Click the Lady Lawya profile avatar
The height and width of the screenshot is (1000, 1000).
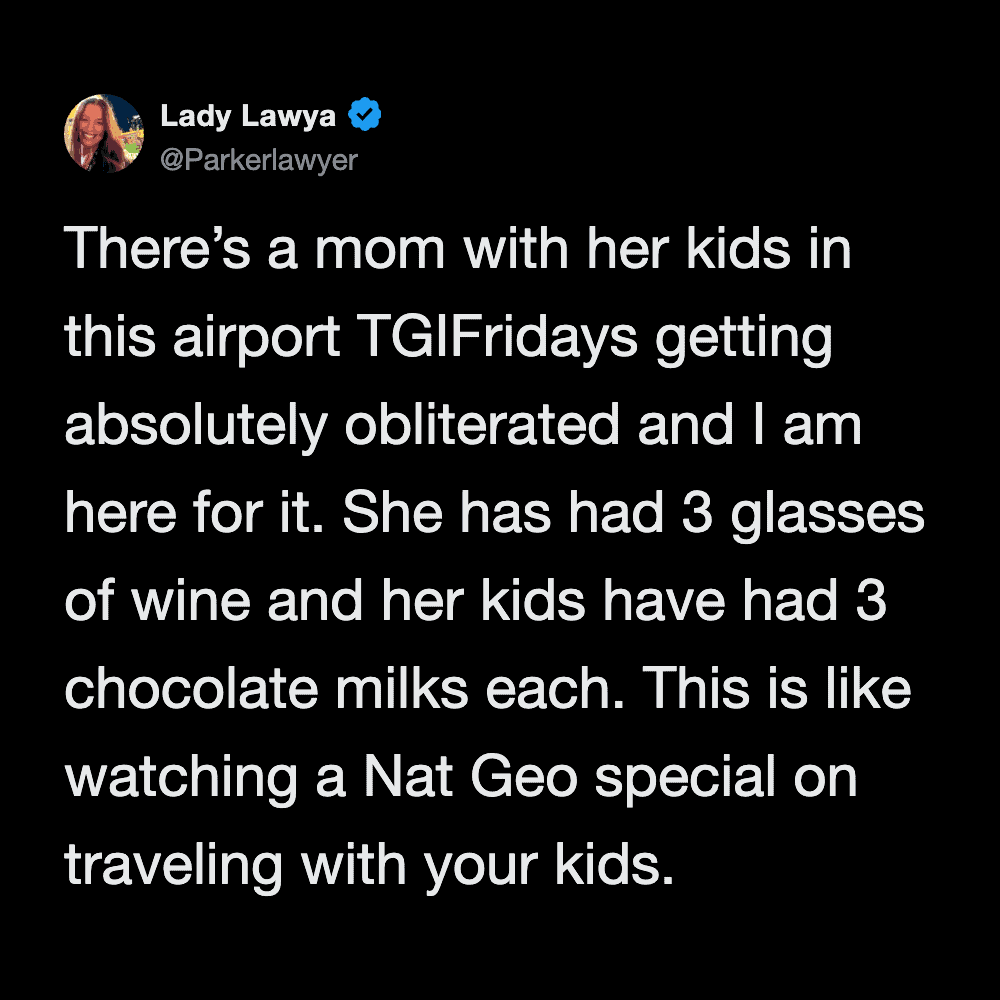coord(104,134)
